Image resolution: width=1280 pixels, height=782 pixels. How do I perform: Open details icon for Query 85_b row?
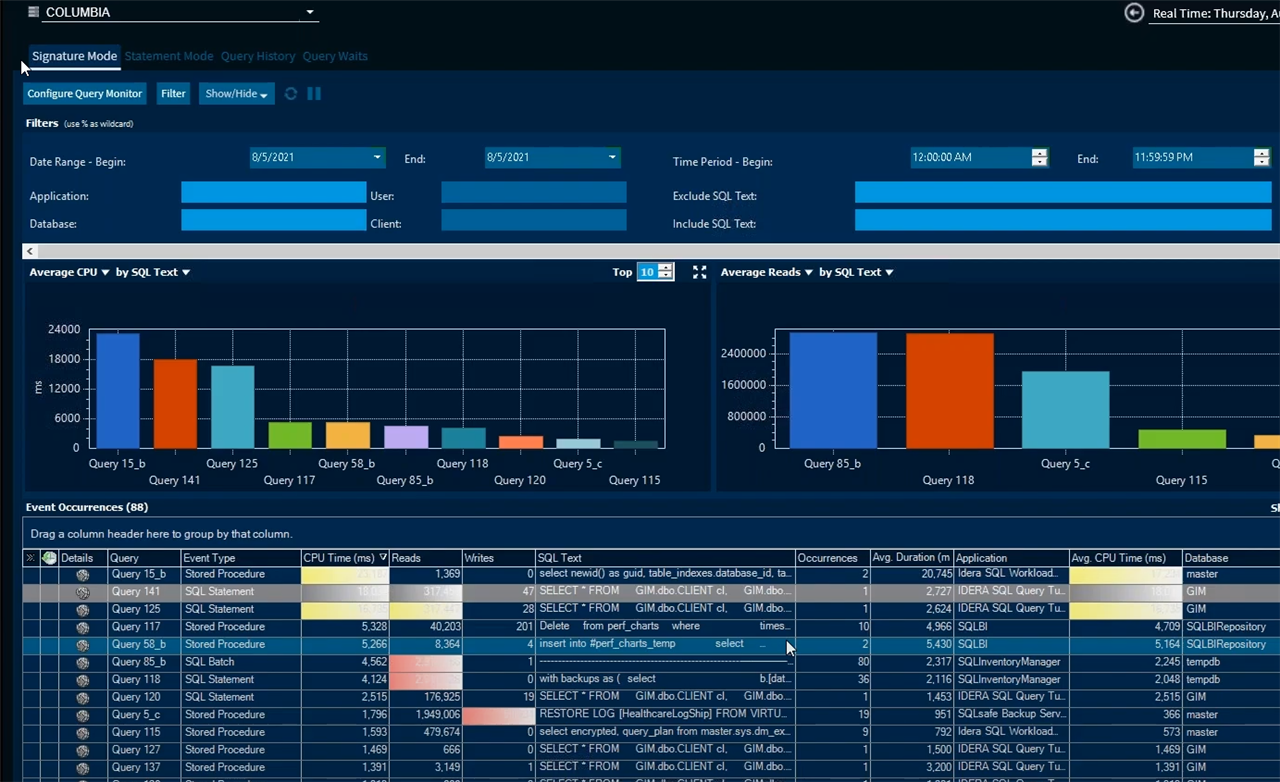coord(83,662)
